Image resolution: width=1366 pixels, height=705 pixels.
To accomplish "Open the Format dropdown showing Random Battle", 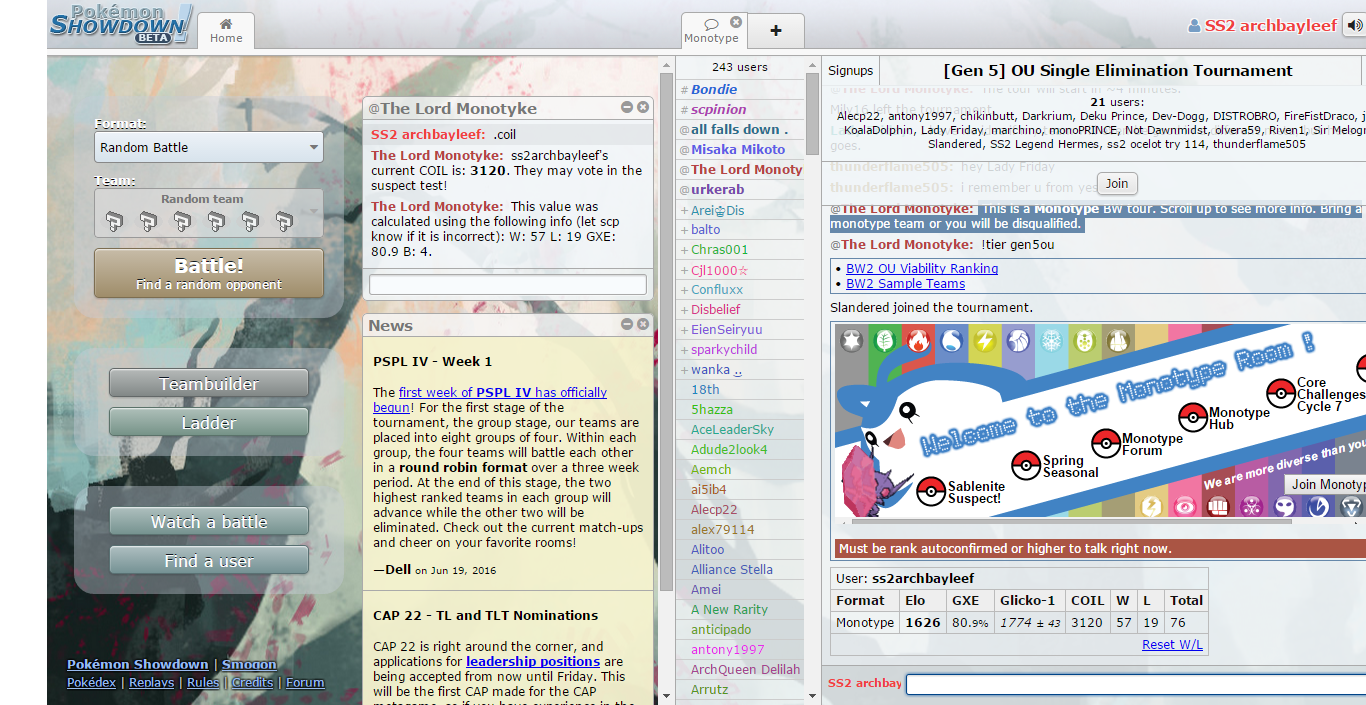I will click(209, 147).
